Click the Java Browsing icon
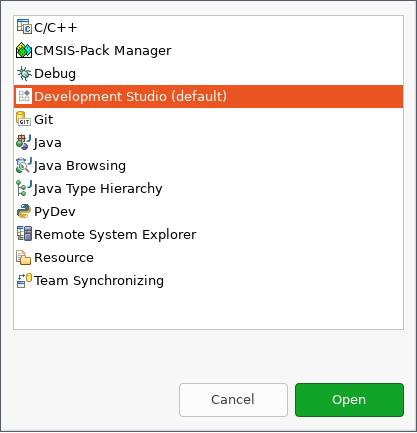The width and height of the screenshot is (417, 433). (24, 165)
